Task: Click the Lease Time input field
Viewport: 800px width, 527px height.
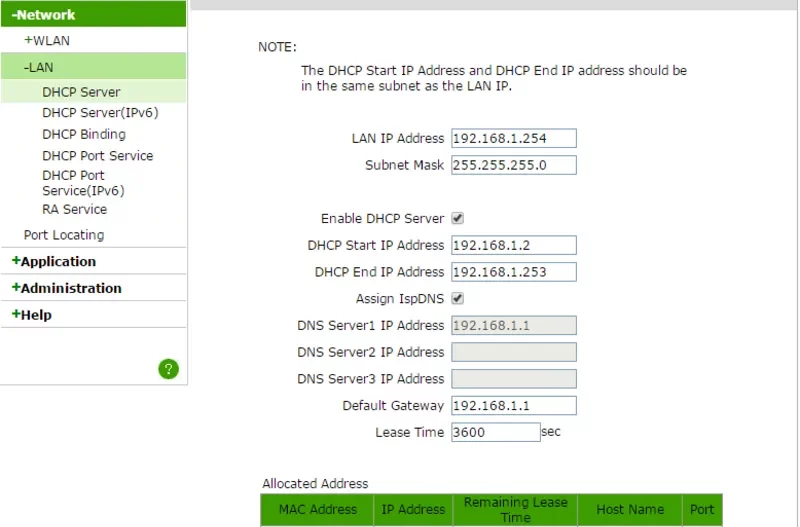Action: [494, 432]
